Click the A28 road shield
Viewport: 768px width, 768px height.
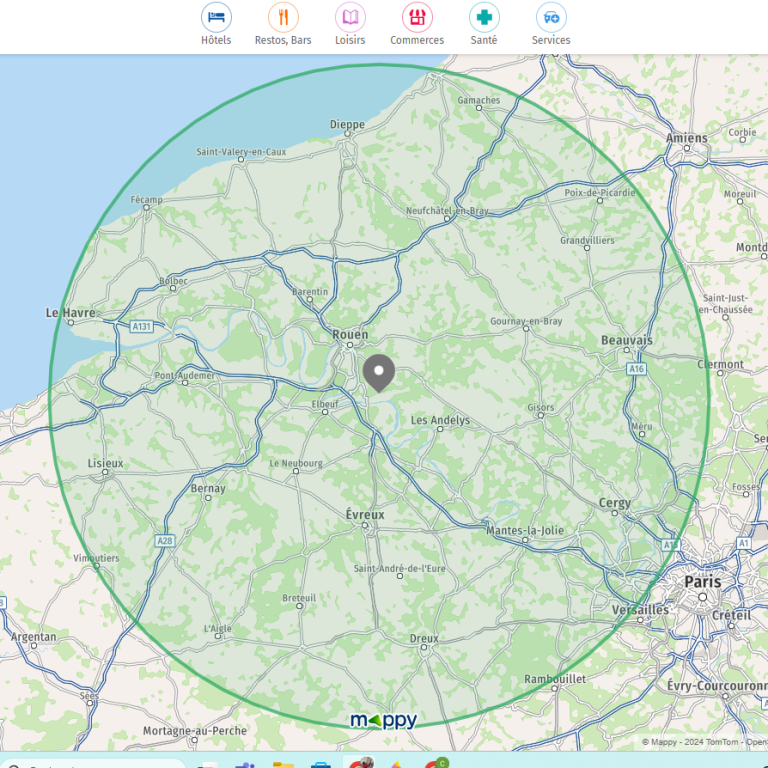pos(164,540)
